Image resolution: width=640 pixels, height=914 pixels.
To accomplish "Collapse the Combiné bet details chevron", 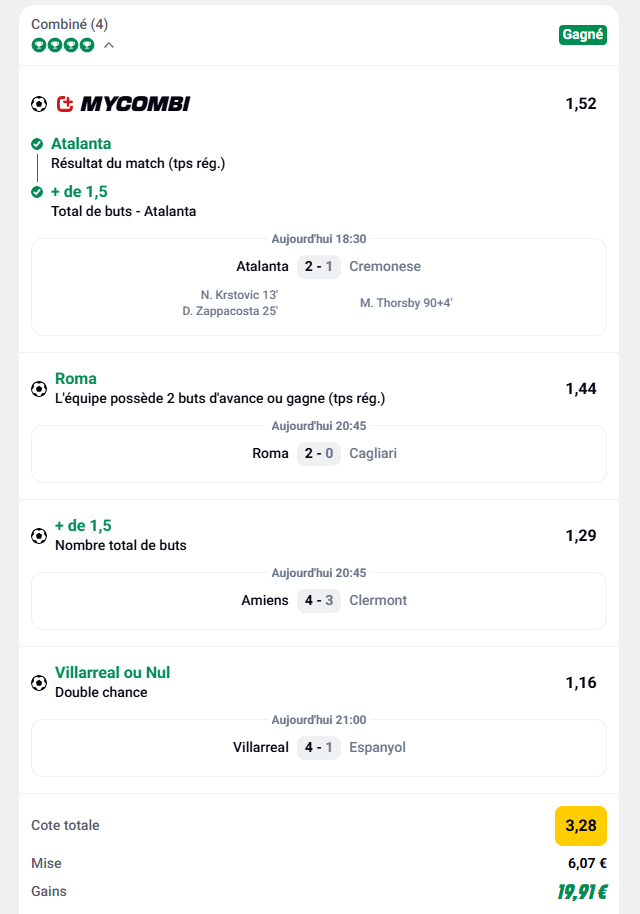I will point(109,45).
